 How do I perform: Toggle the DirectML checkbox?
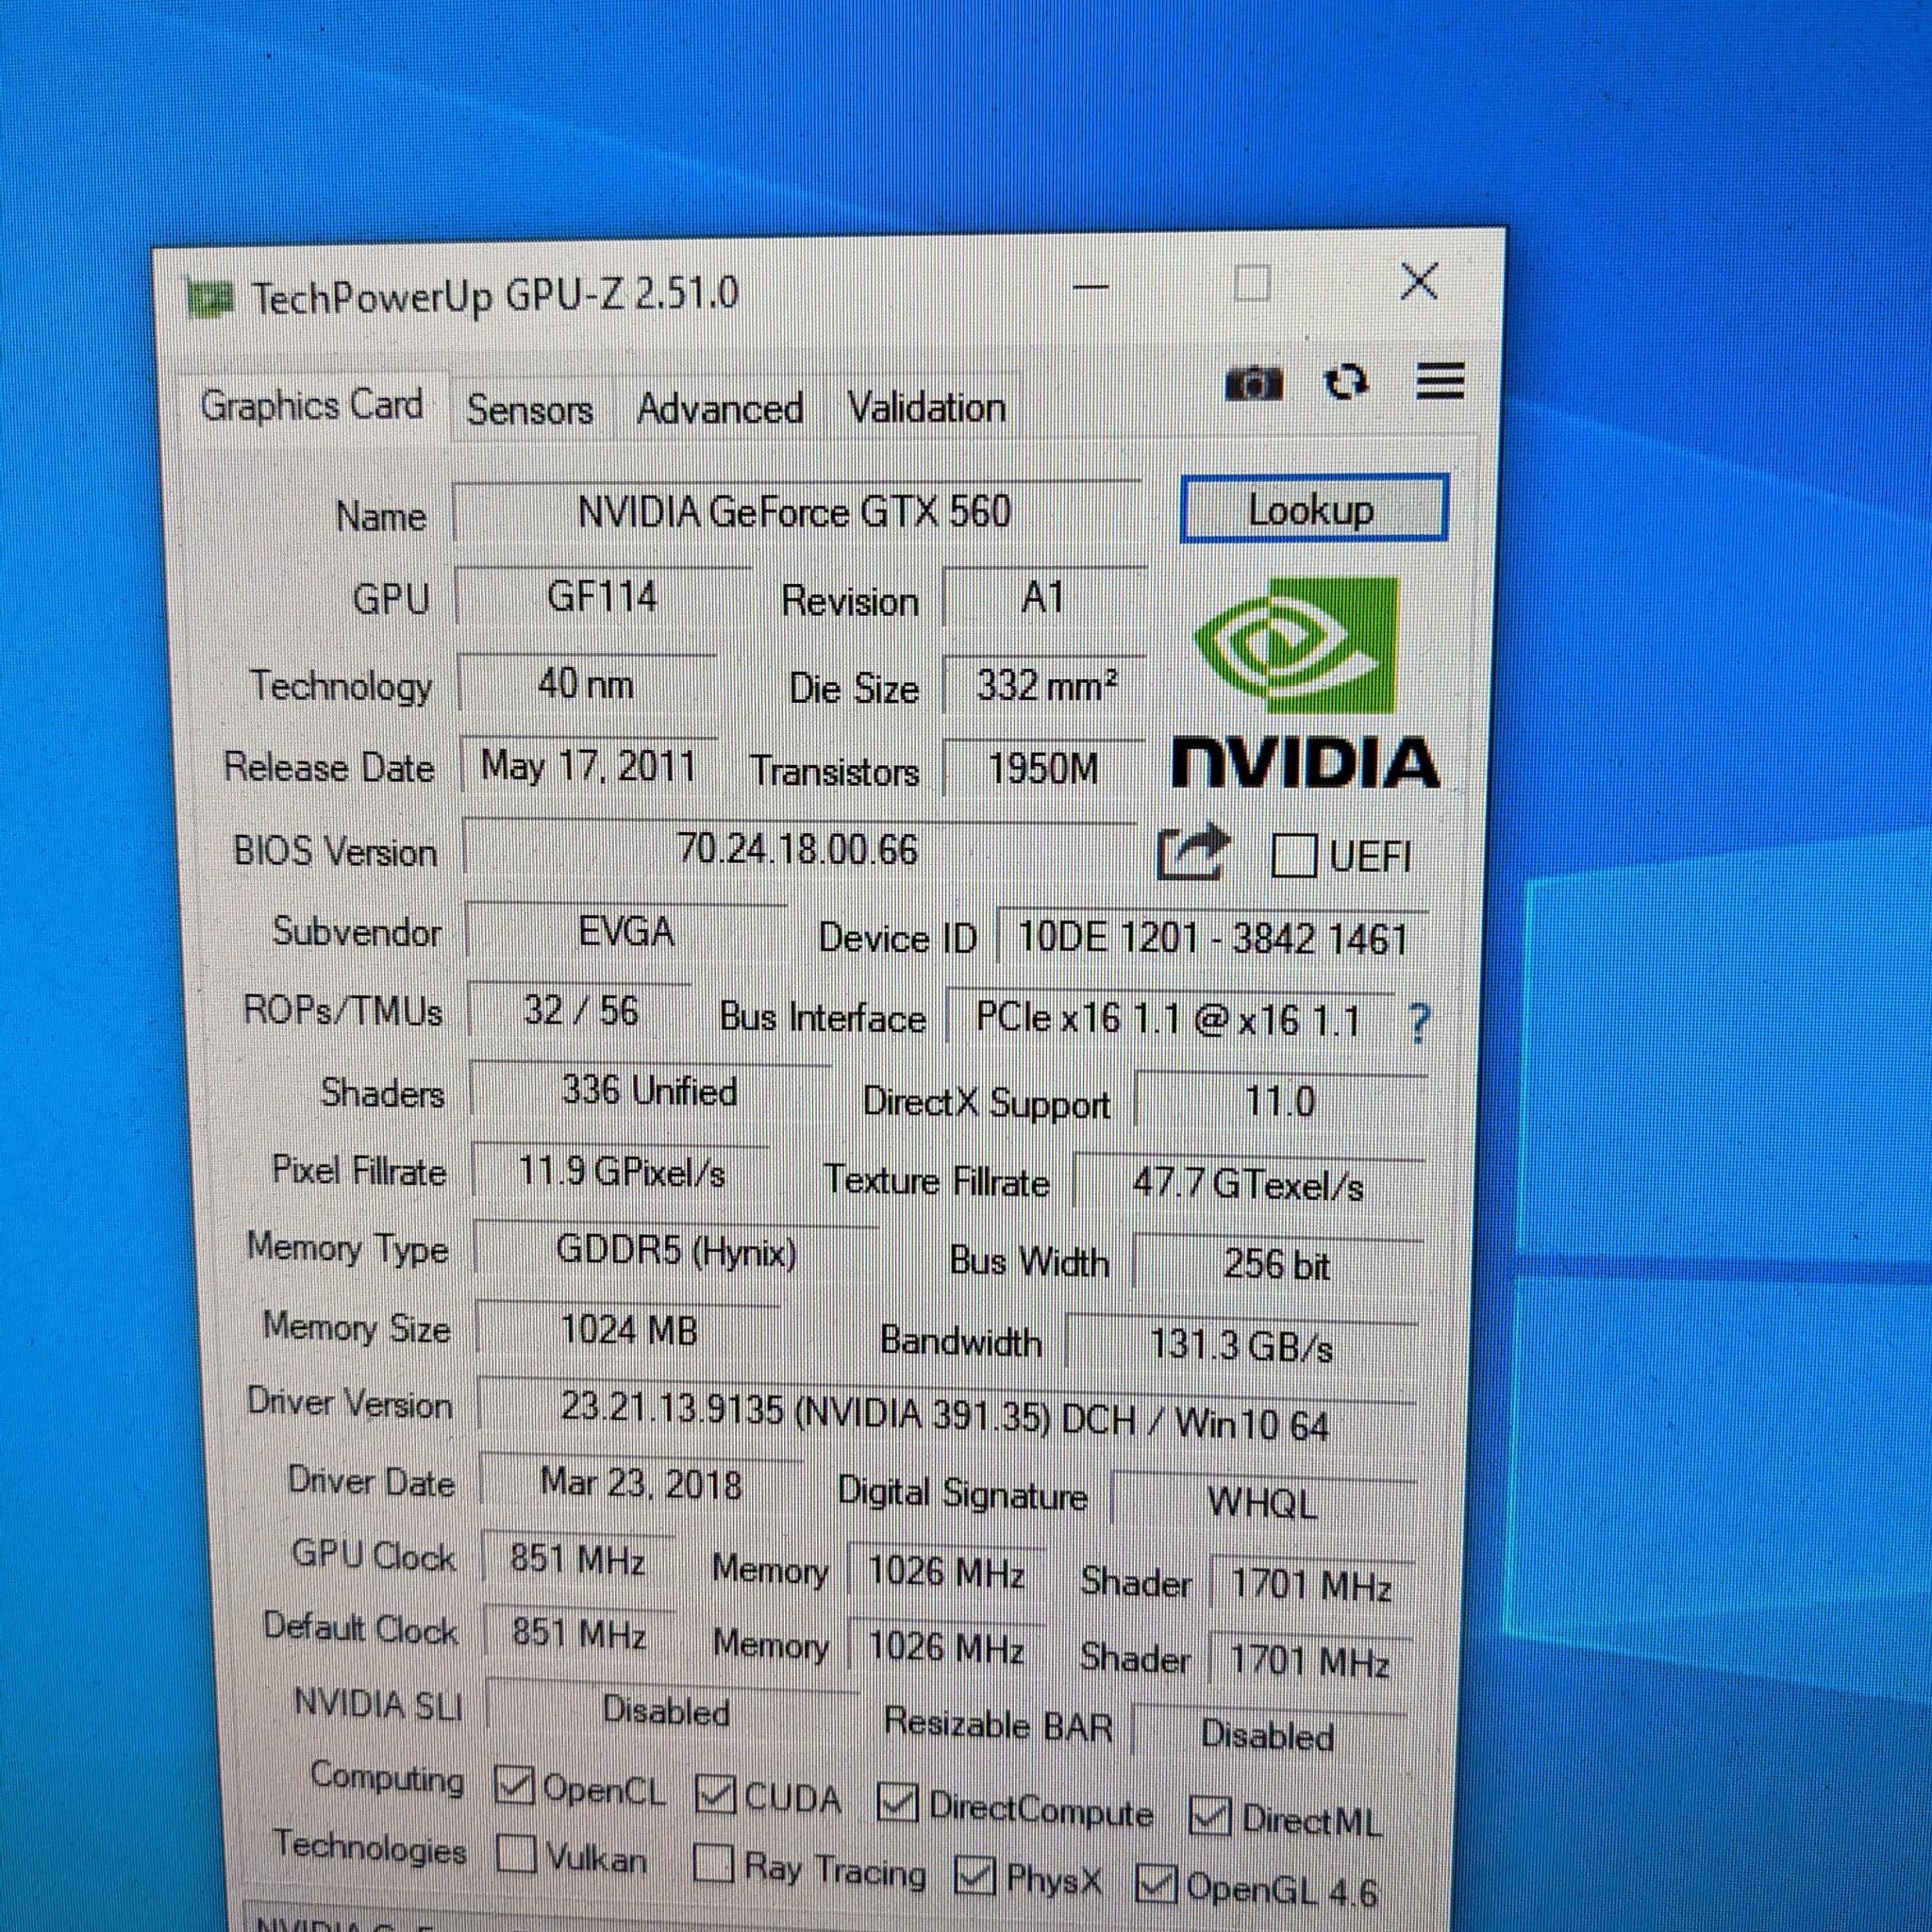click(1209, 1815)
